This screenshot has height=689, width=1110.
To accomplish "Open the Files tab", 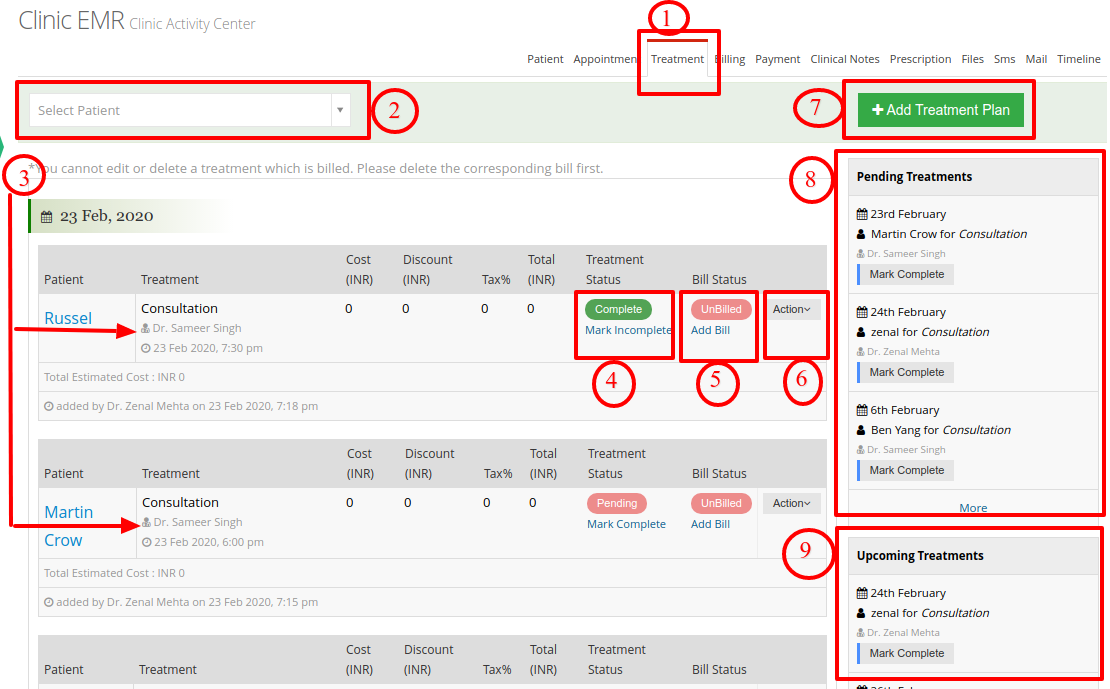I will [x=972, y=59].
